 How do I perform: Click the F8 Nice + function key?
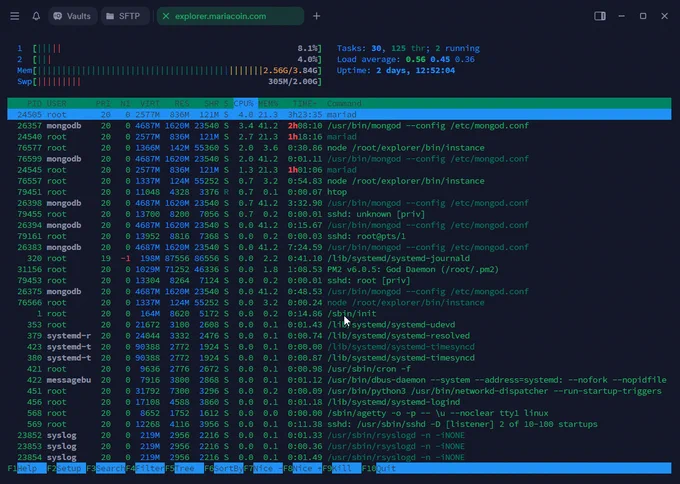[x=302, y=468]
